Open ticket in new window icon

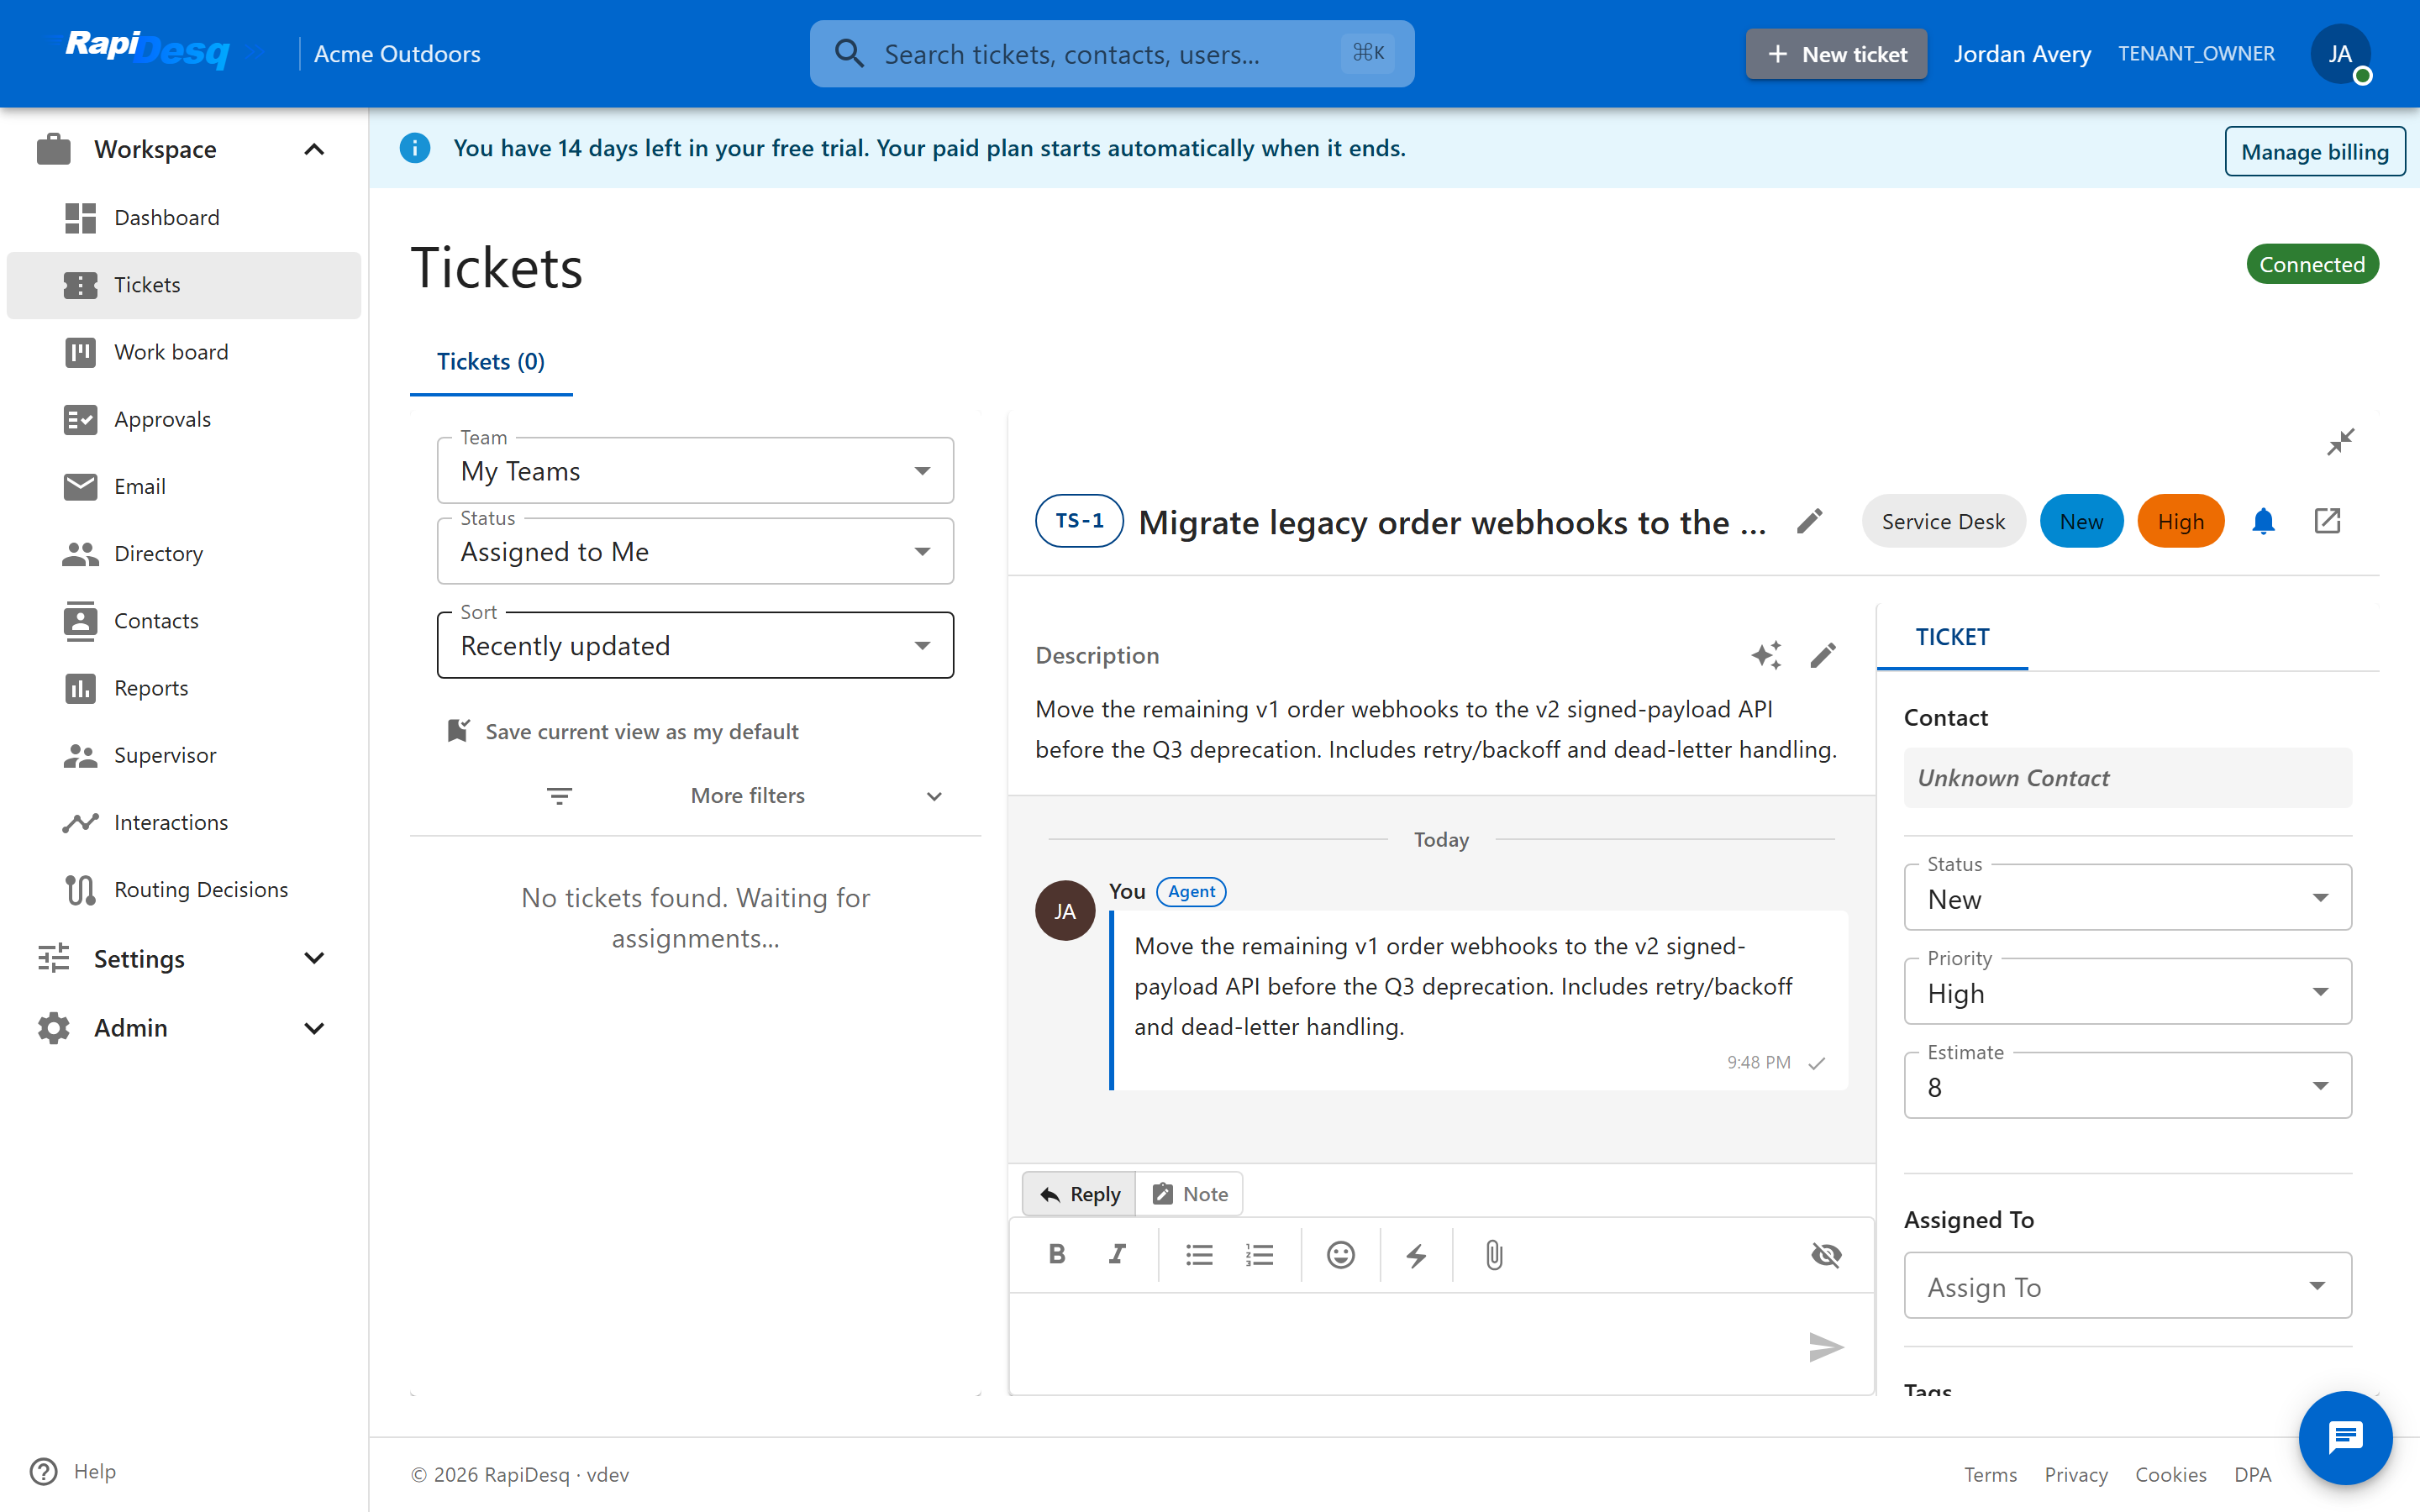tap(2327, 521)
